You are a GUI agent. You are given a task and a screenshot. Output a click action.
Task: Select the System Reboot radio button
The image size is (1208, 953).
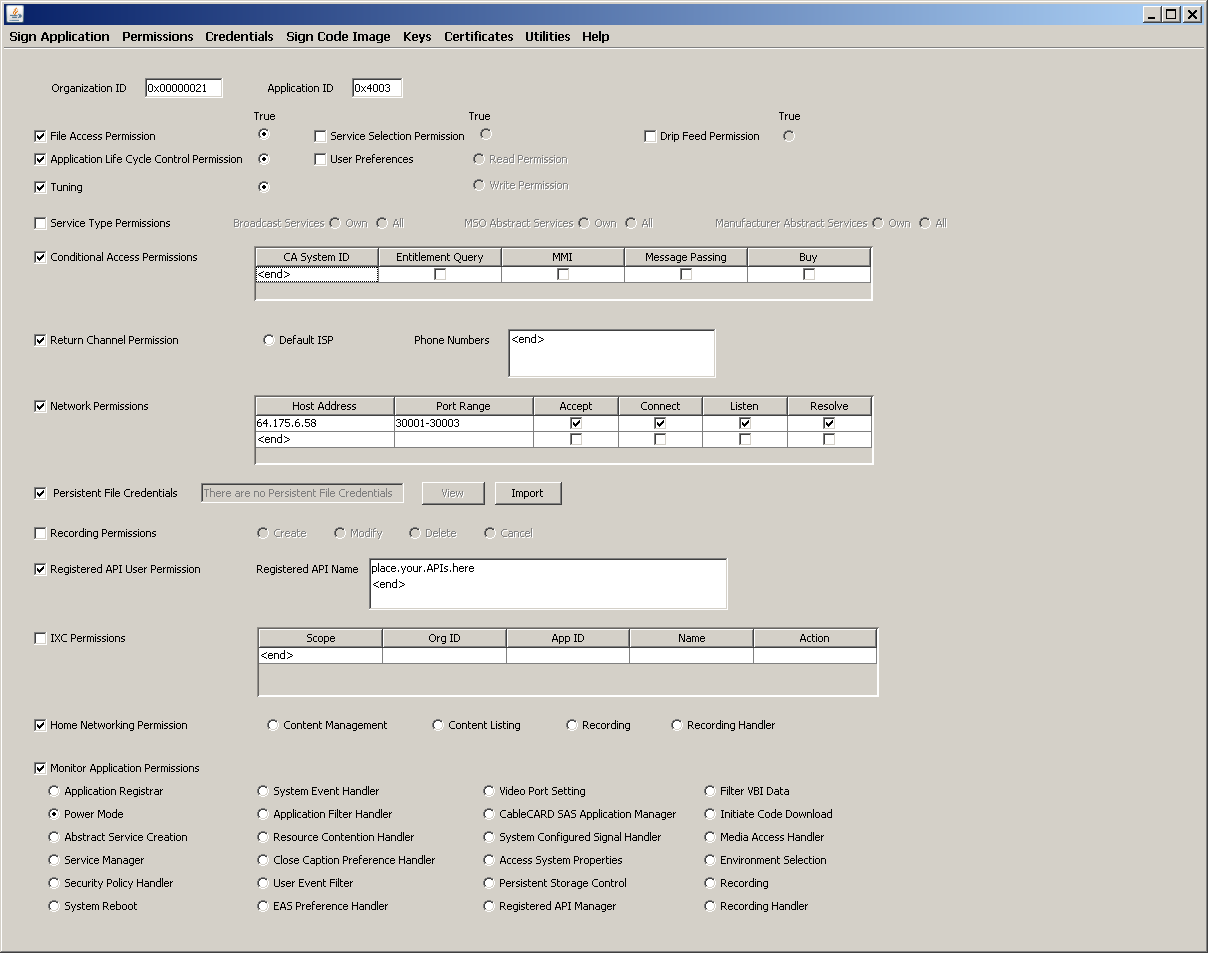tap(54, 906)
